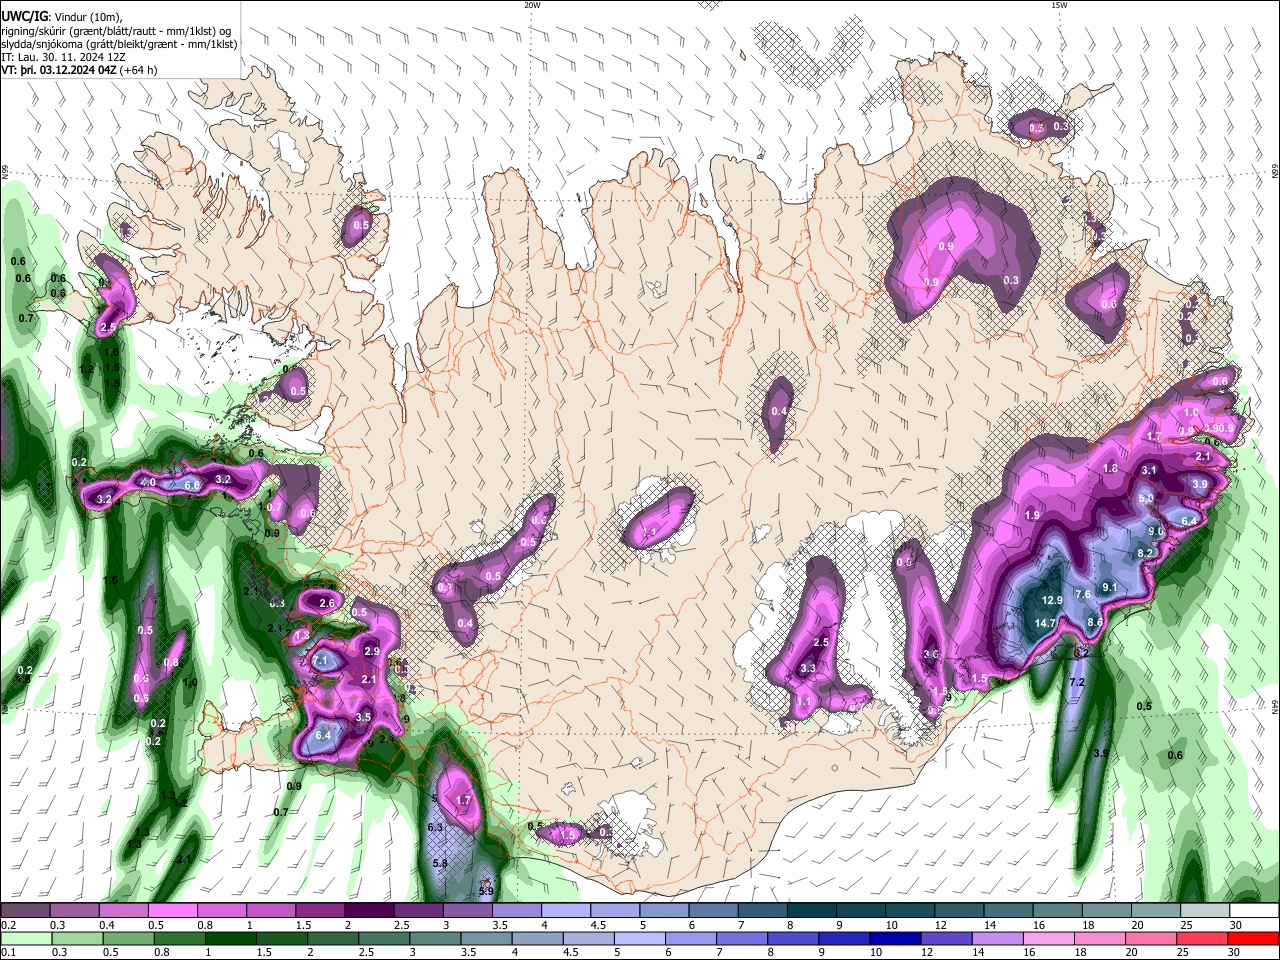Select the 3.3 value over the southern glacier
Image resolution: width=1280 pixels, height=960 pixels.
[x=809, y=669]
